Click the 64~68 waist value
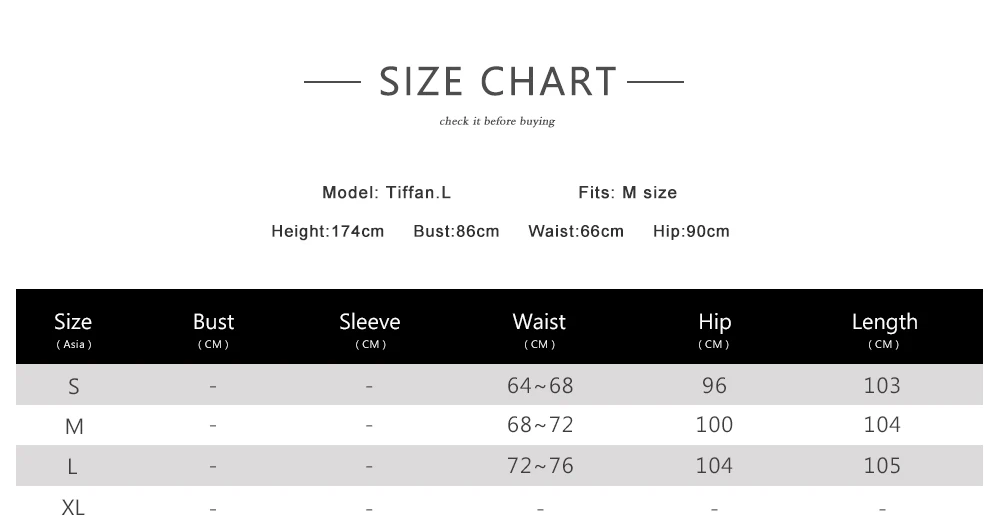Viewport: 1000px width, 529px height. pyautogui.click(x=540, y=385)
